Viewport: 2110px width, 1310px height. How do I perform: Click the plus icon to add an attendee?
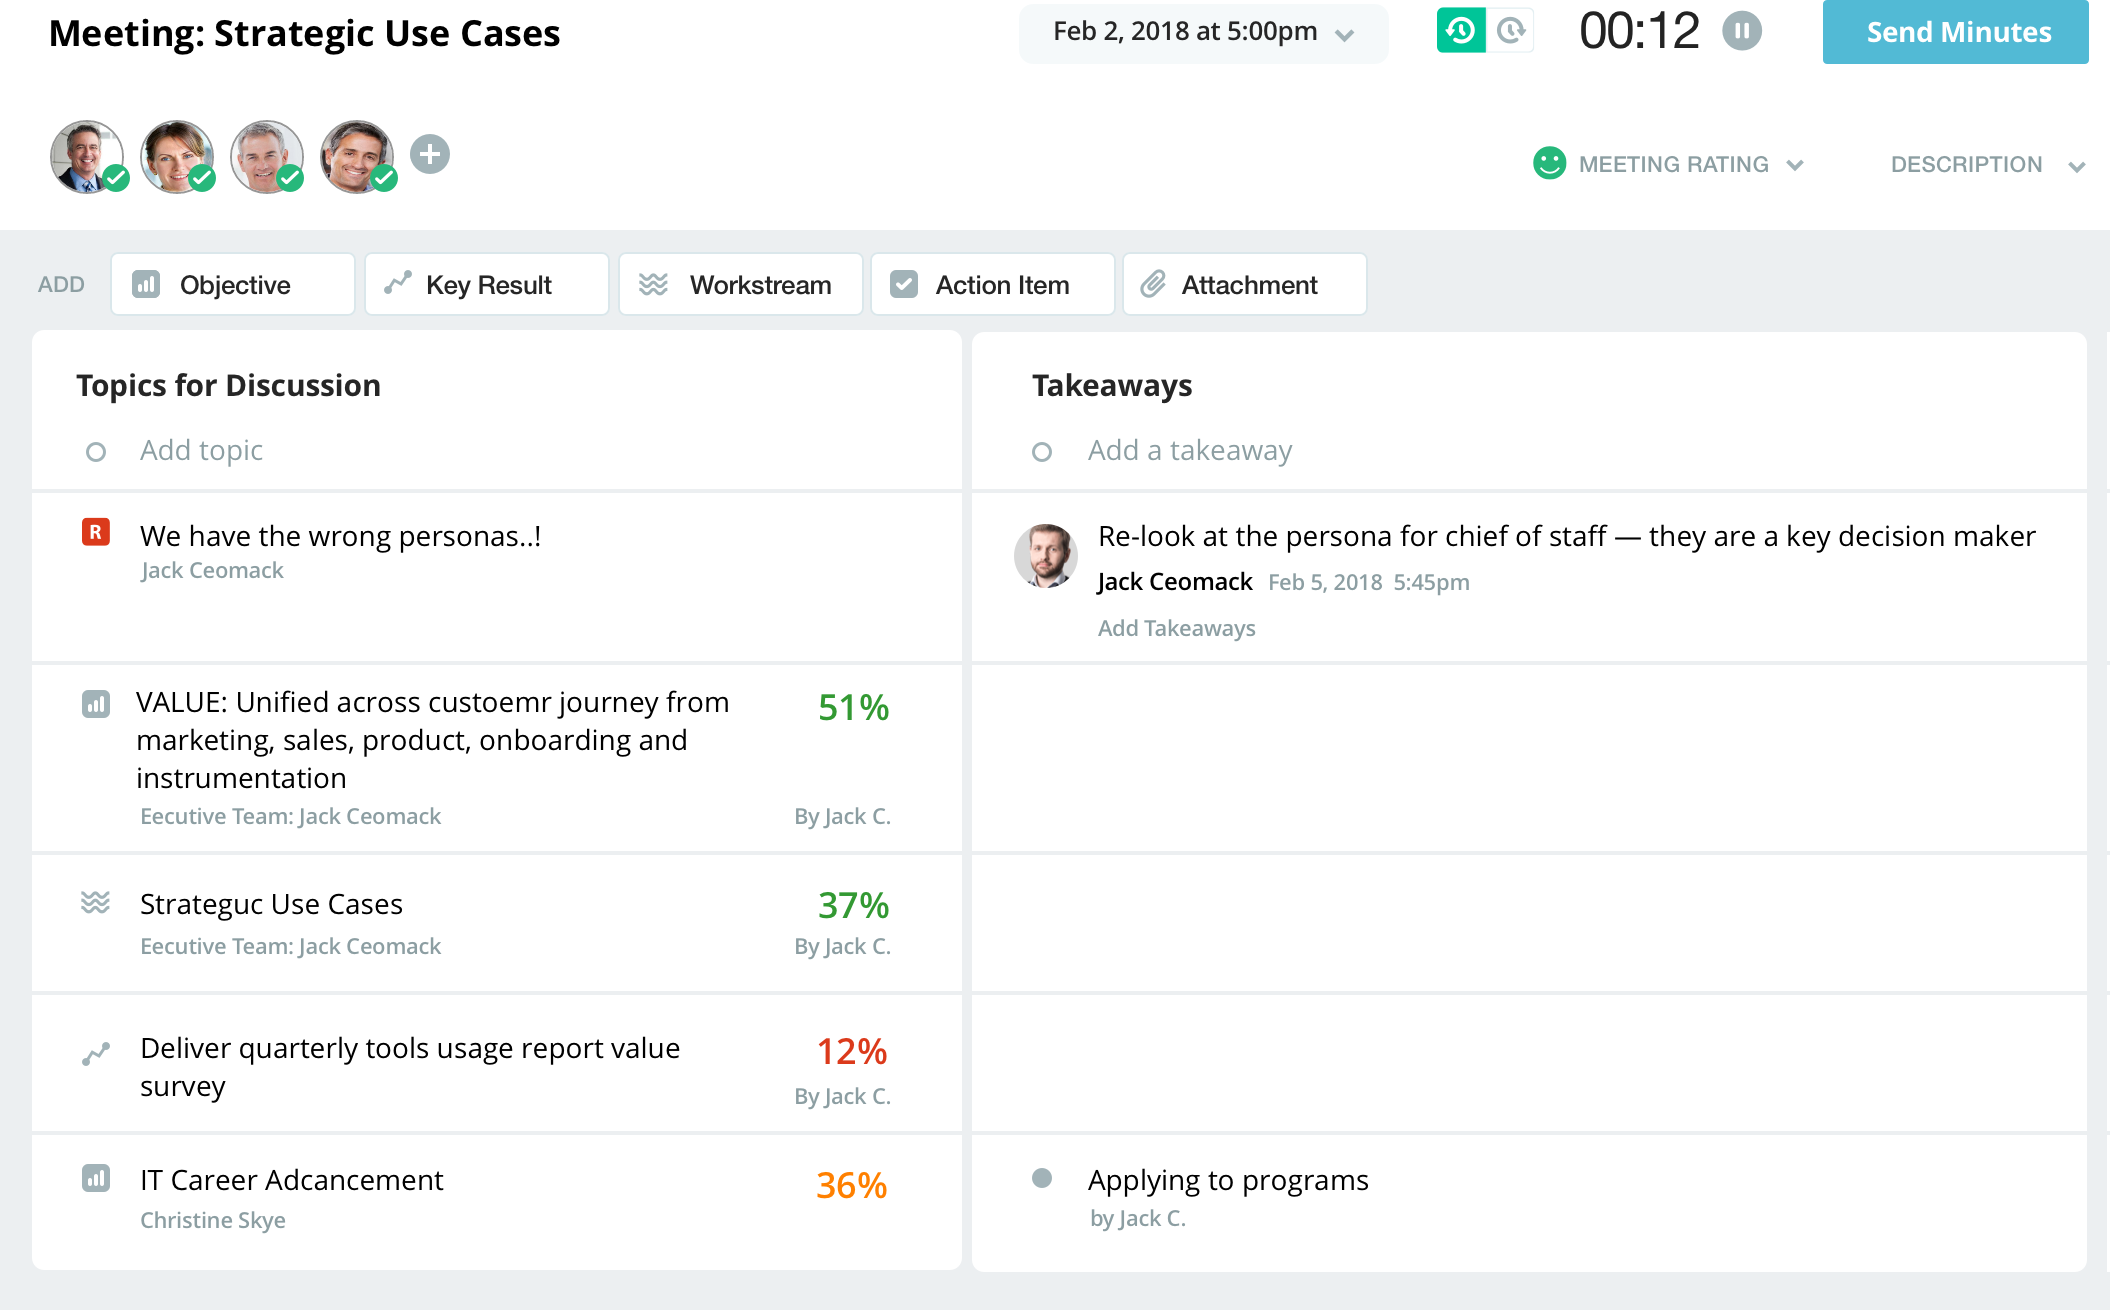430,154
